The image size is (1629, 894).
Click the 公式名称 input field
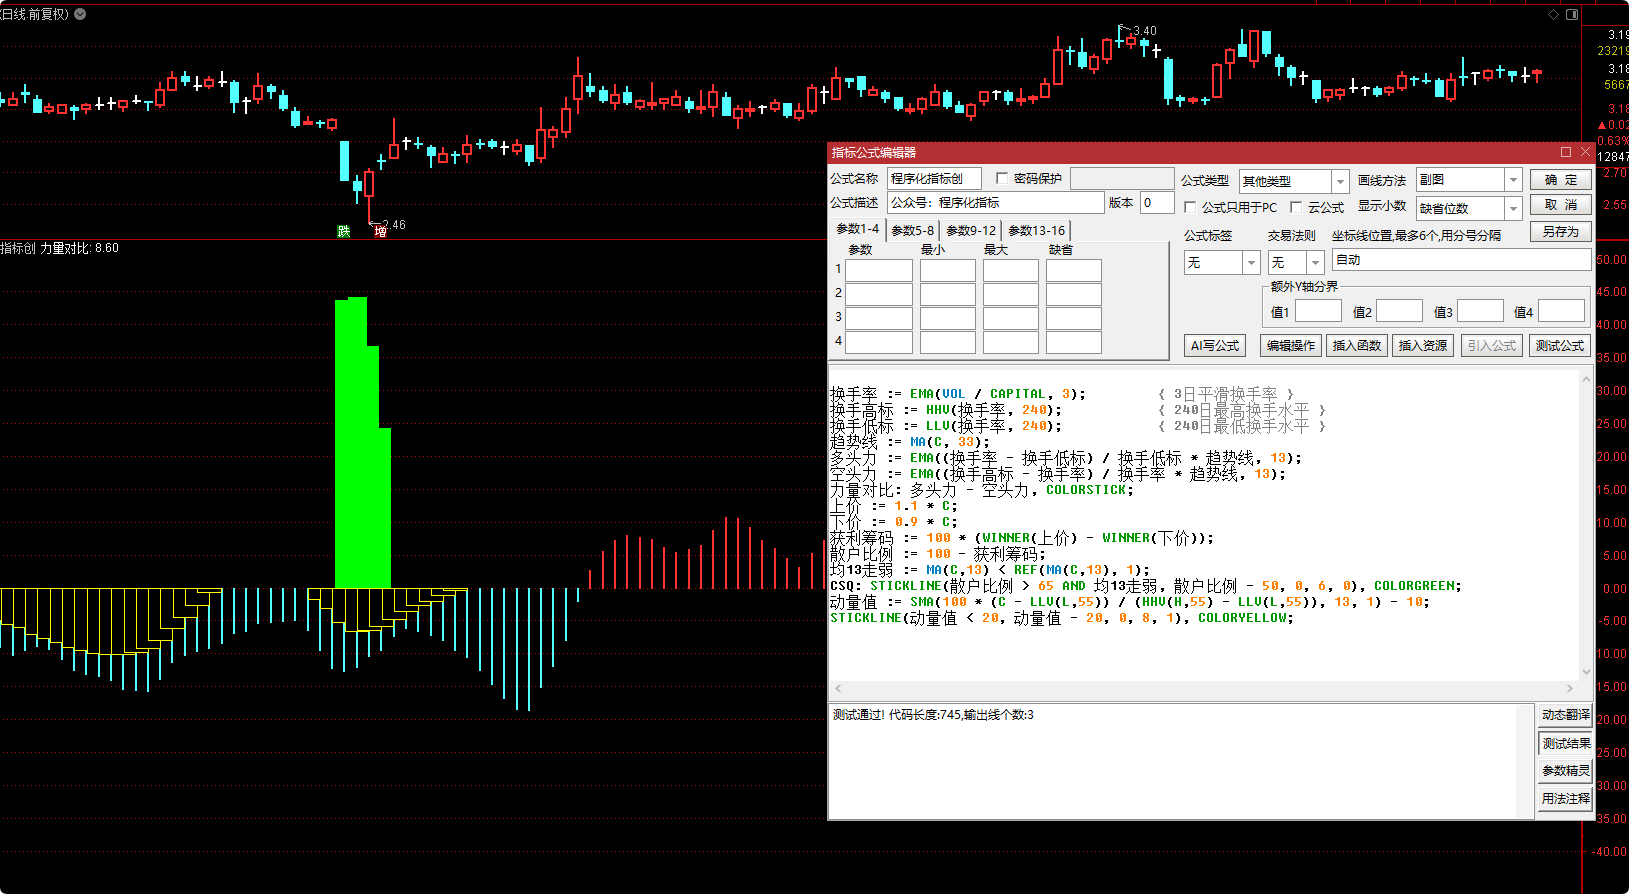pyautogui.click(x=934, y=179)
